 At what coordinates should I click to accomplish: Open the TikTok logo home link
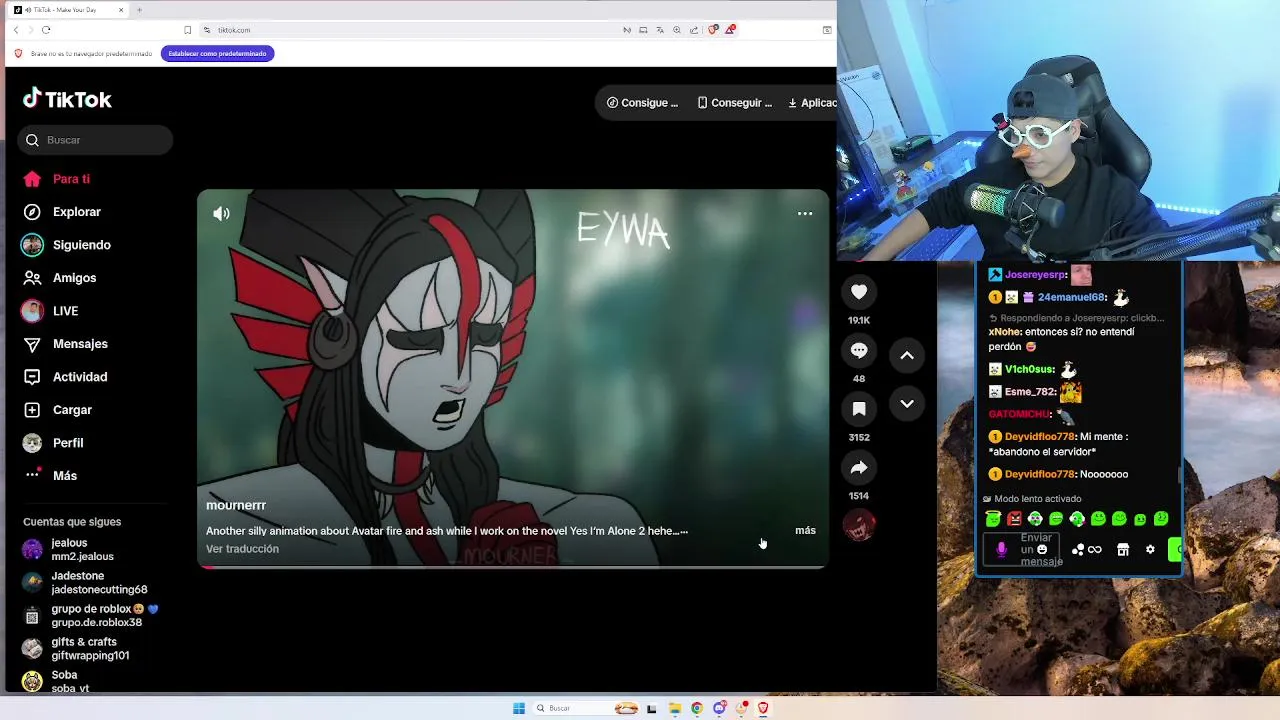coord(67,99)
